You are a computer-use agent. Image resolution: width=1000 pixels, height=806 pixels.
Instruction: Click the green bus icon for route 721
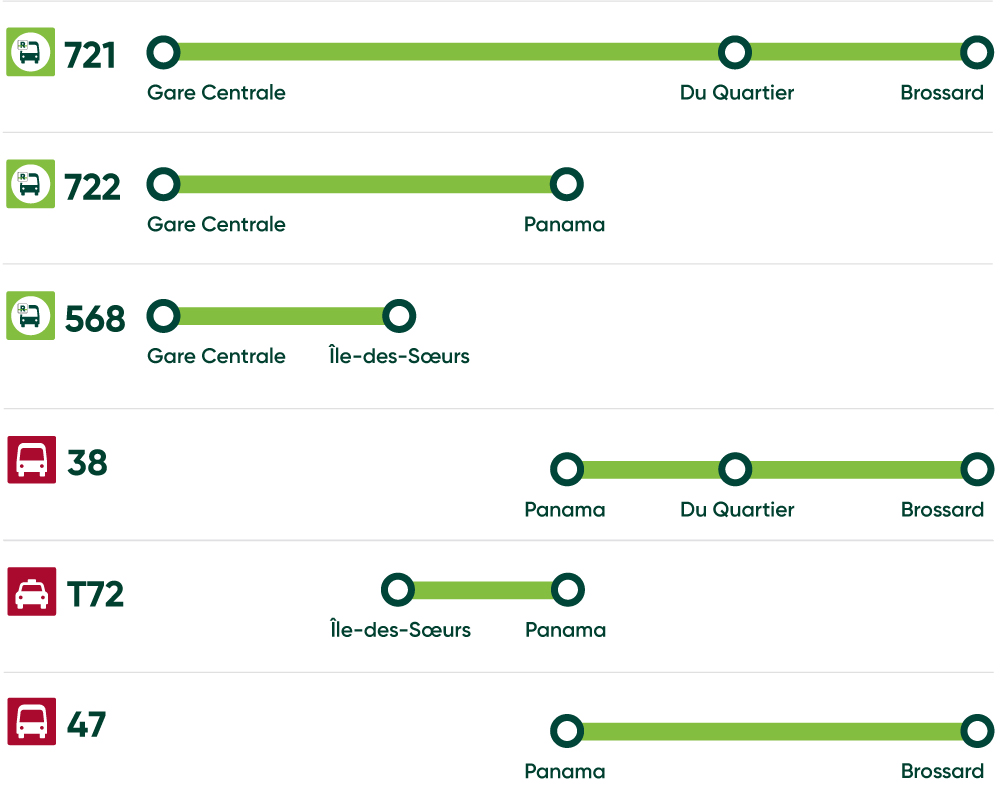31,52
